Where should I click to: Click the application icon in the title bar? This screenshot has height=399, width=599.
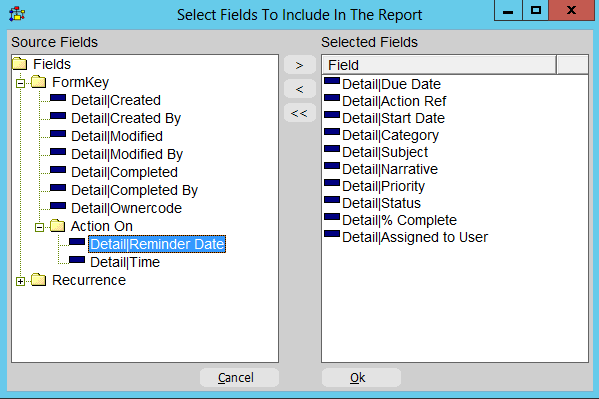(17, 15)
